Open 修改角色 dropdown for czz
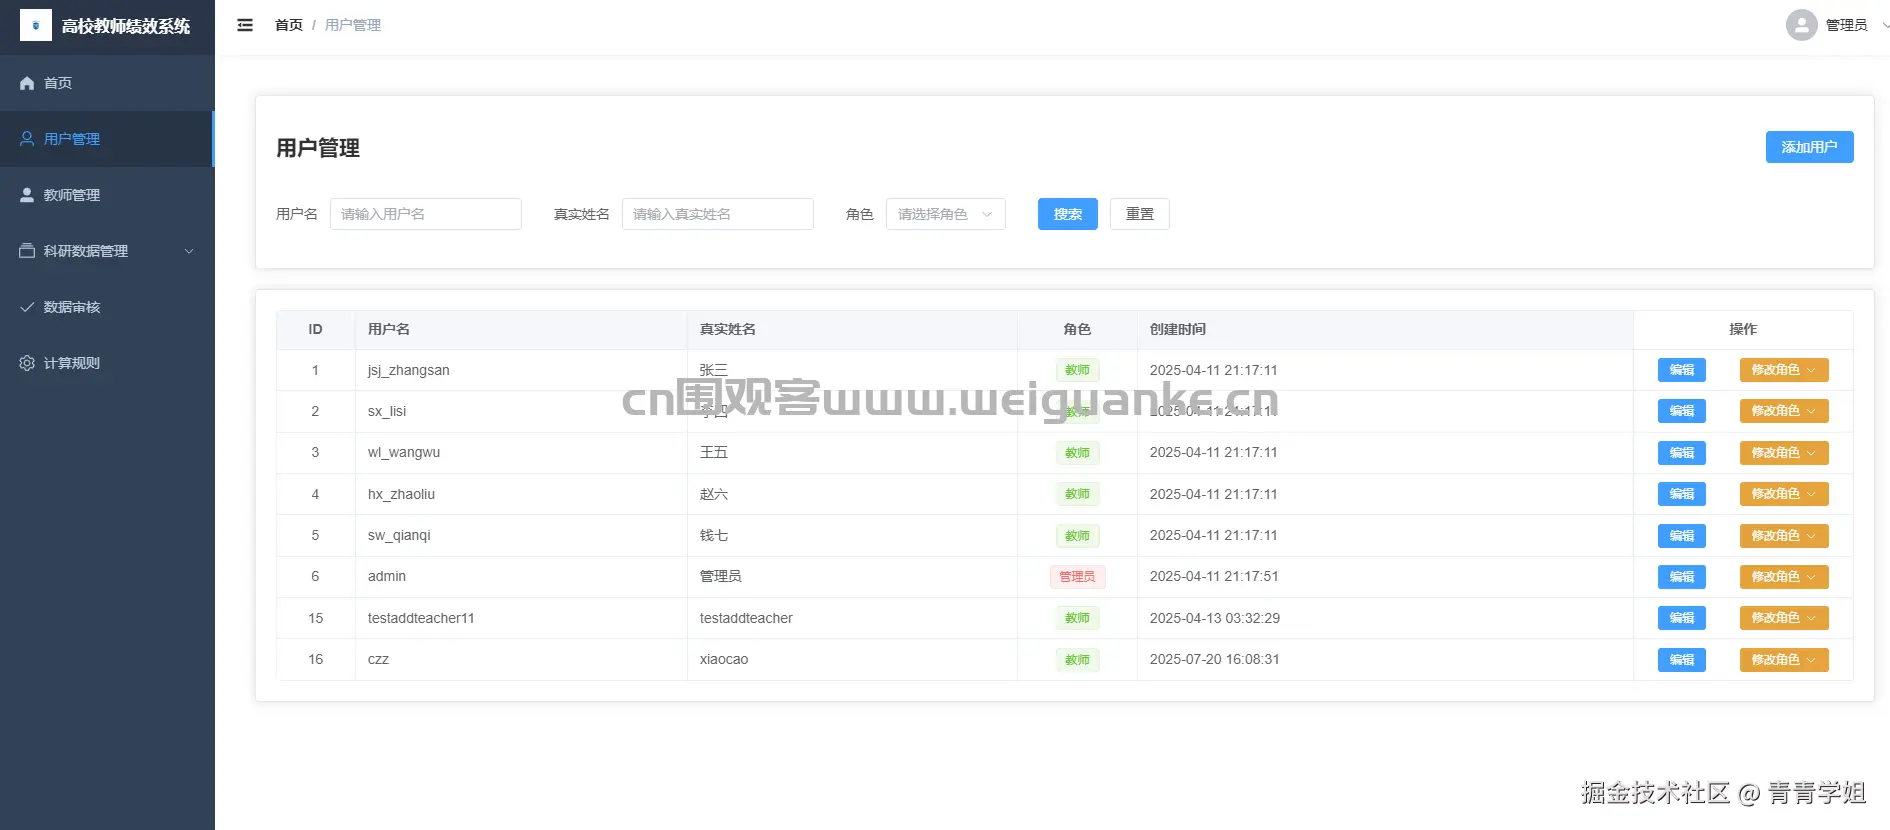 [x=1784, y=660]
